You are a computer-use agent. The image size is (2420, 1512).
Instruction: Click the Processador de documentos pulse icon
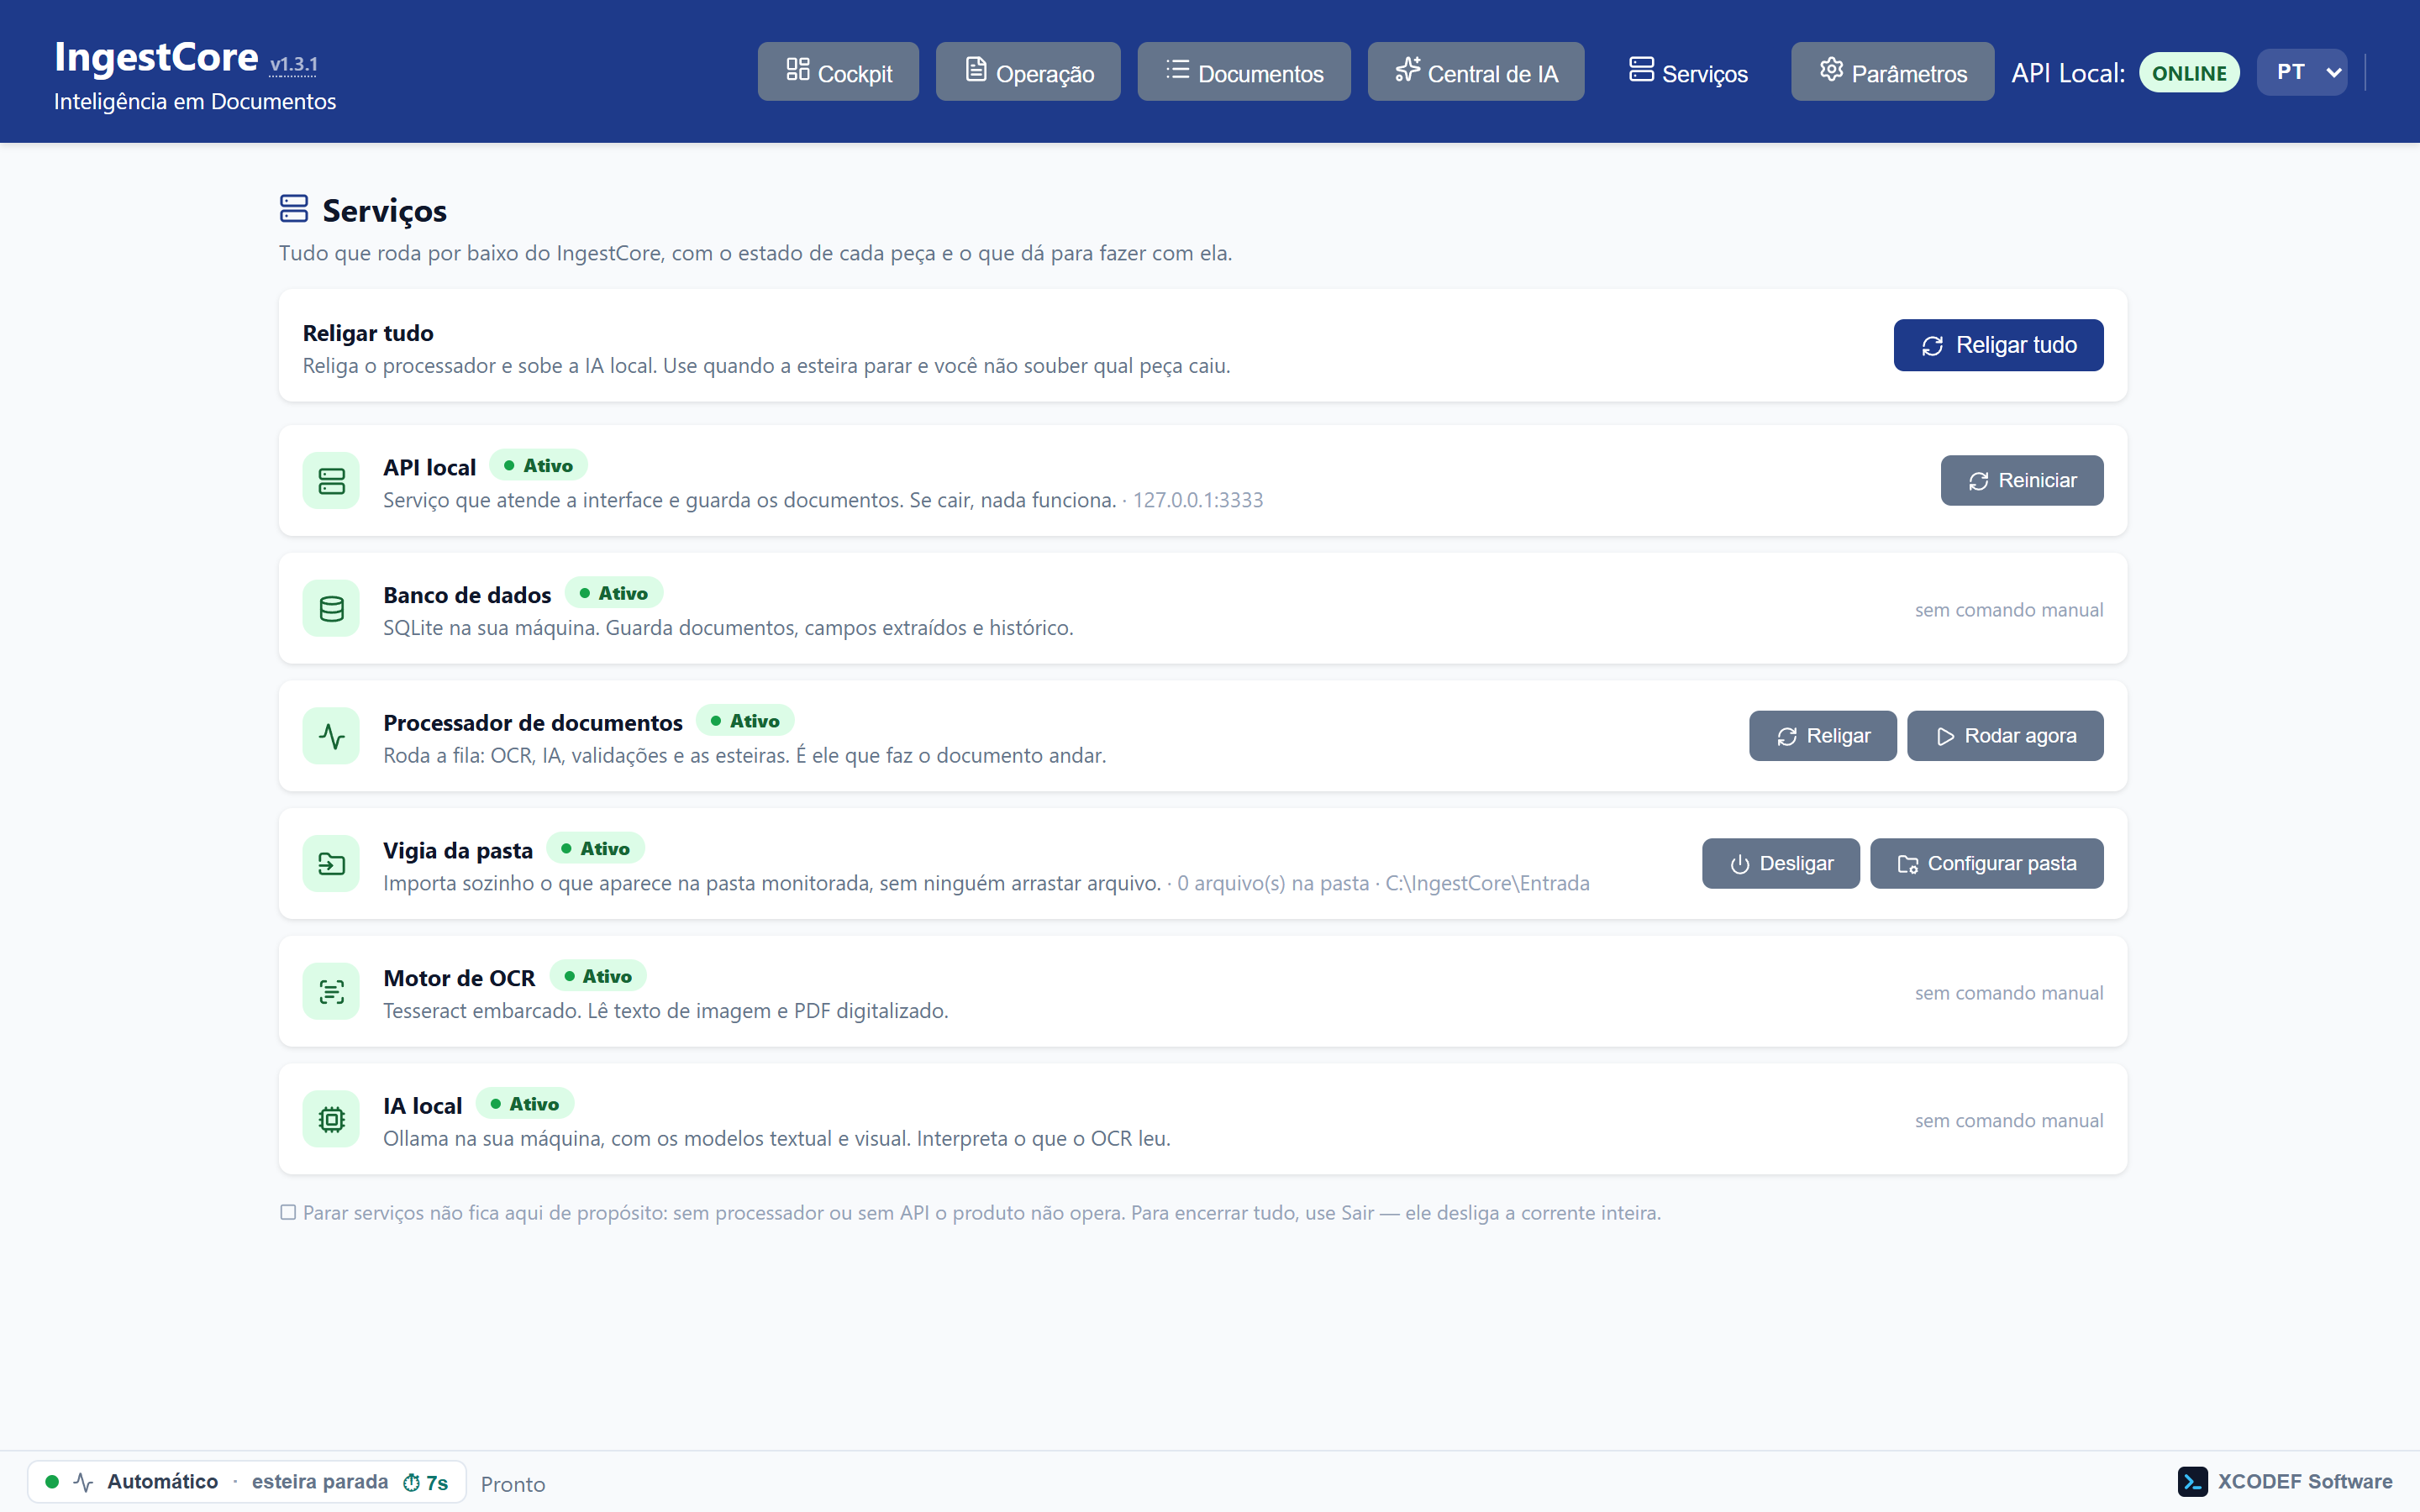[x=331, y=737]
